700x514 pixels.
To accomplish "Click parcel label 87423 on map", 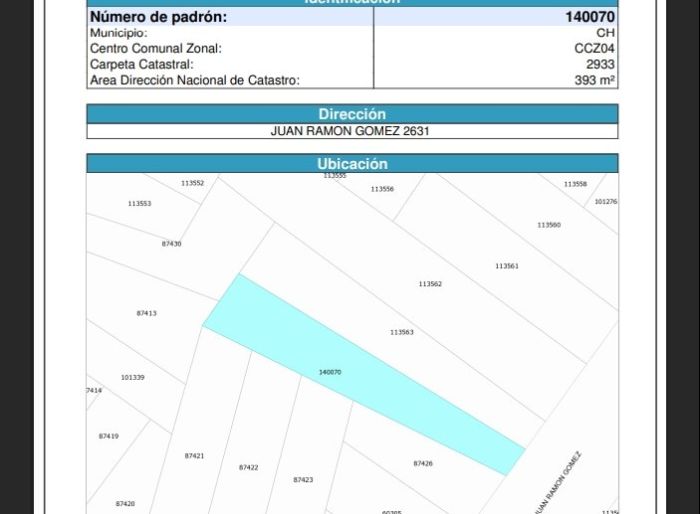I will click(x=303, y=480).
